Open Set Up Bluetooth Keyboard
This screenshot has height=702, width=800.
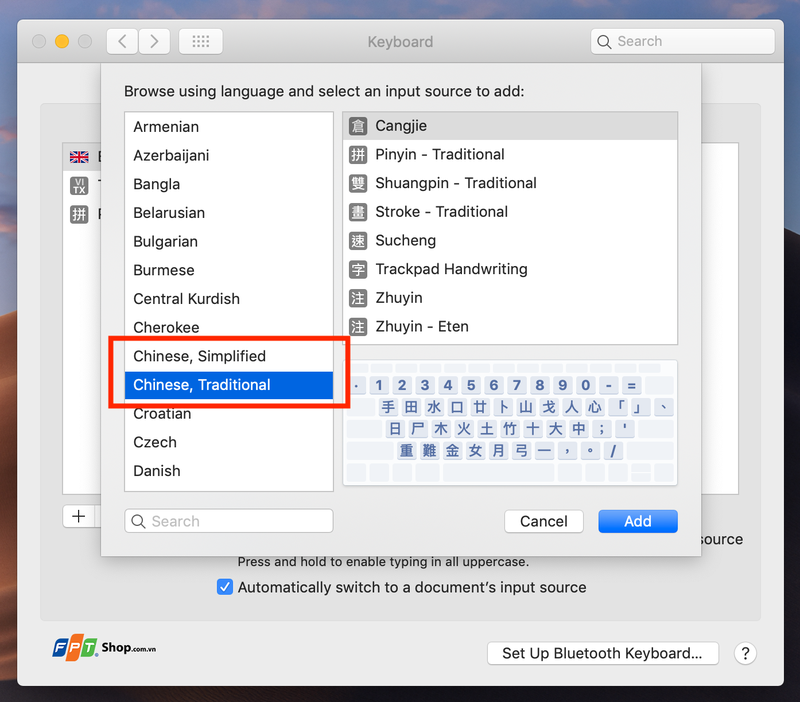pyautogui.click(x=603, y=653)
